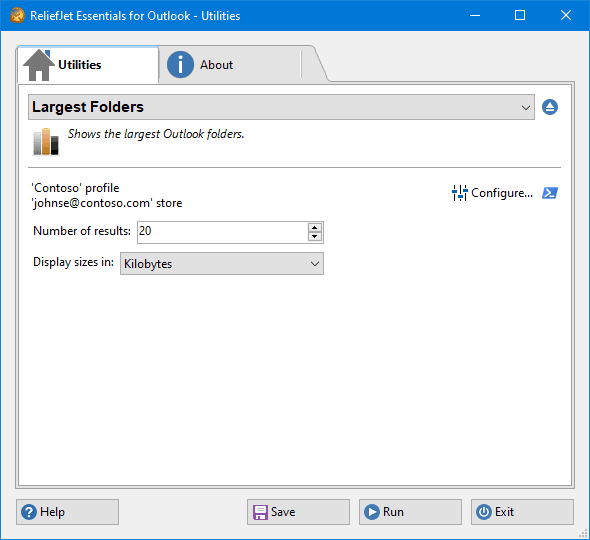Click the PowerShell script icon next to Configure

click(x=550, y=193)
